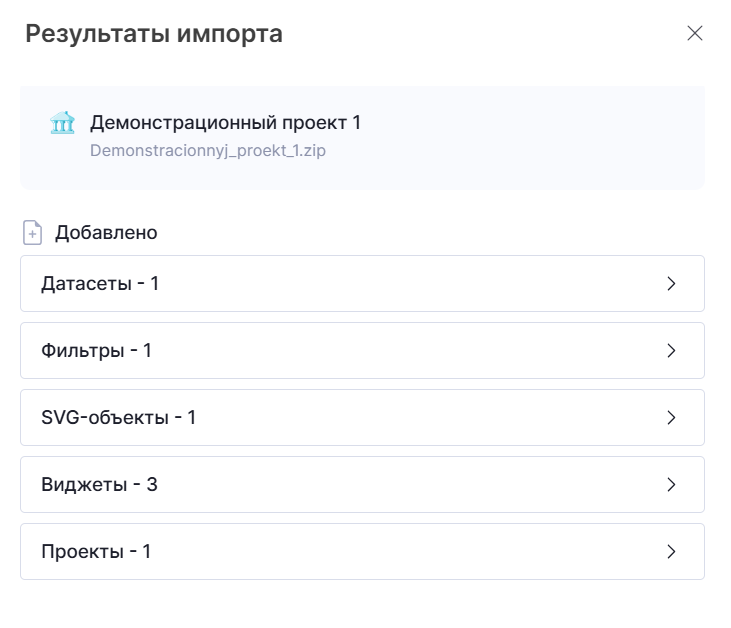This screenshot has width=731, height=628.
Task: Expand the Виджеты row chevron
Action: tap(671, 485)
